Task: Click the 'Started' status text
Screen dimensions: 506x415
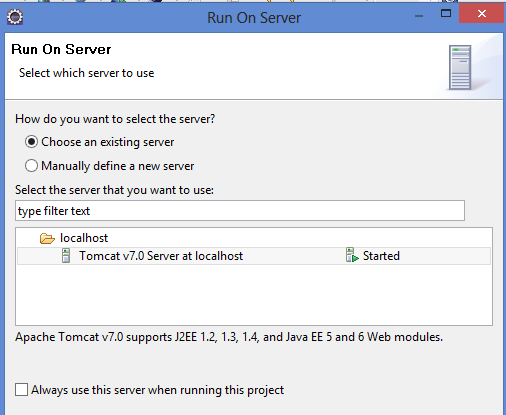Action: (381, 256)
